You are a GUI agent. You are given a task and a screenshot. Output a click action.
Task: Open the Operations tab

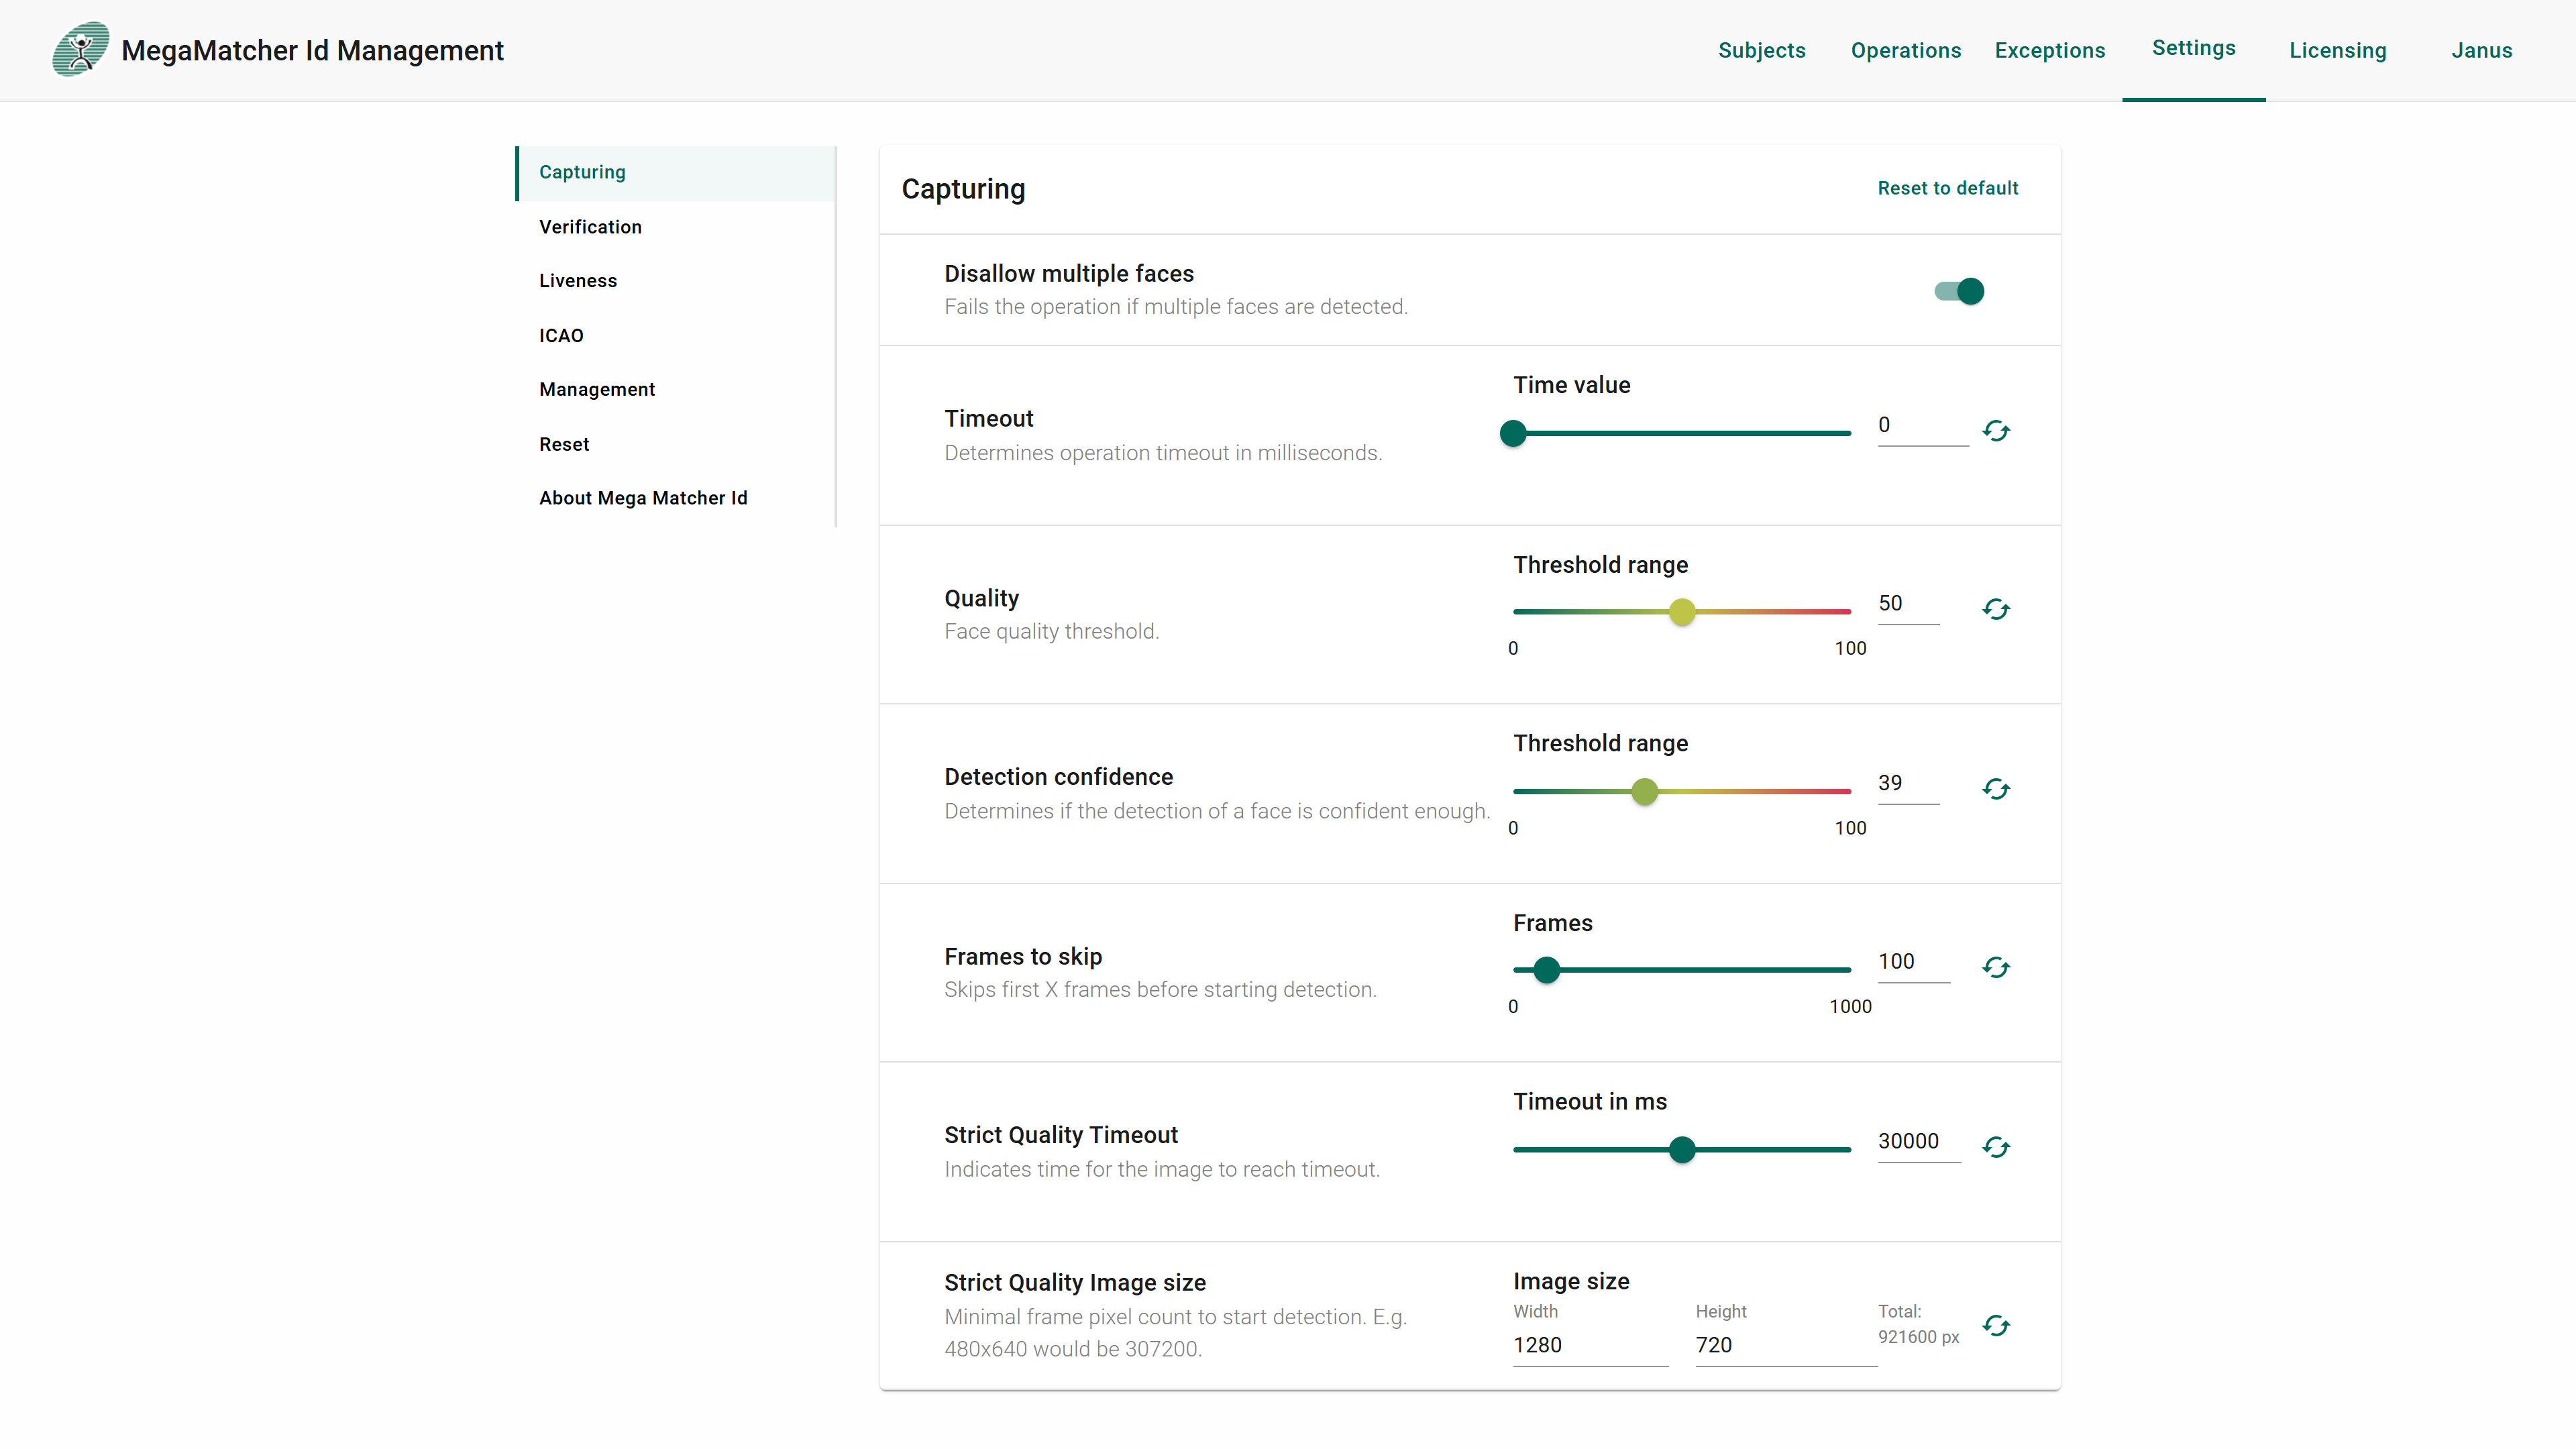coord(1906,50)
